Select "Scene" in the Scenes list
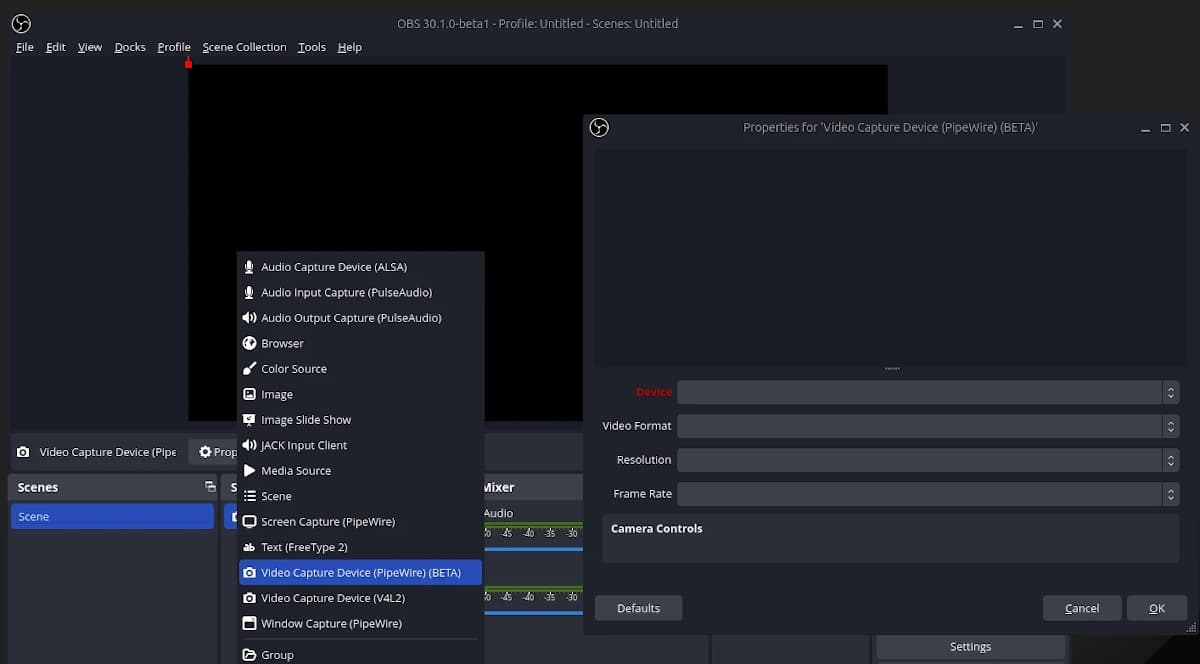The width and height of the screenshot is (1200, 664). (112, 516)
